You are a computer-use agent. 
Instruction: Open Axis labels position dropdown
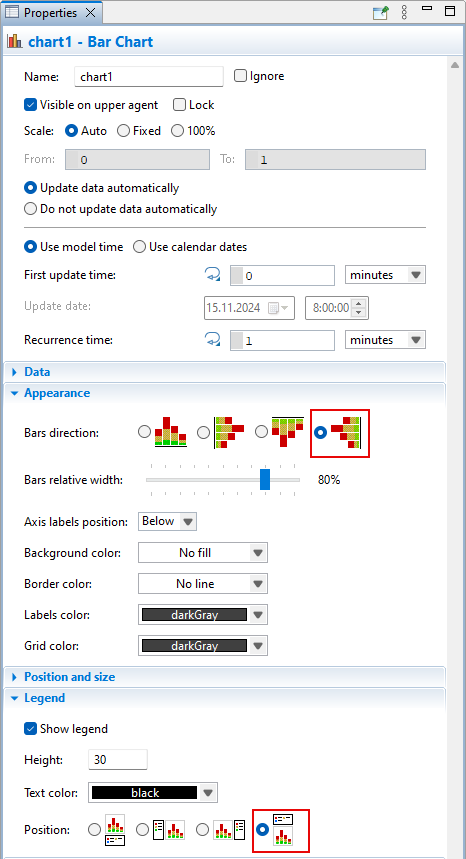coord(167,522)
